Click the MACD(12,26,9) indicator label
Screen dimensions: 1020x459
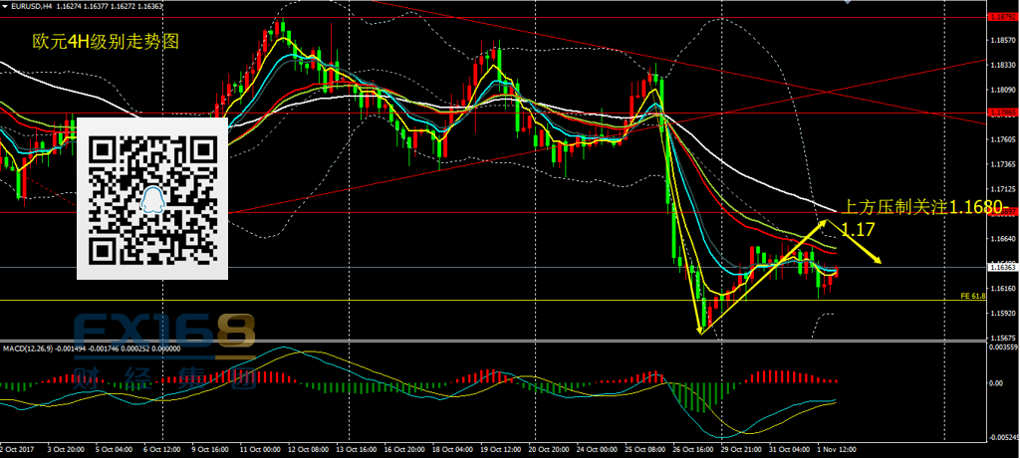[x=28, y=348]
